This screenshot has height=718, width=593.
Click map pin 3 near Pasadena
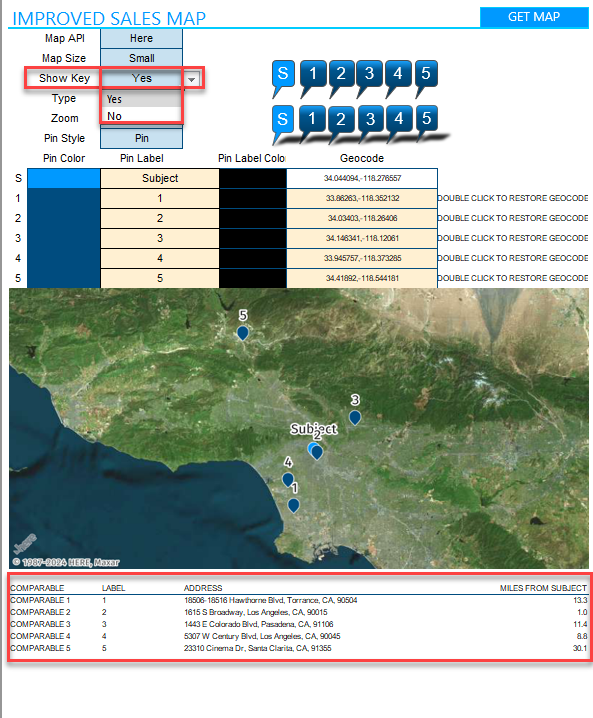click(355, 418)
